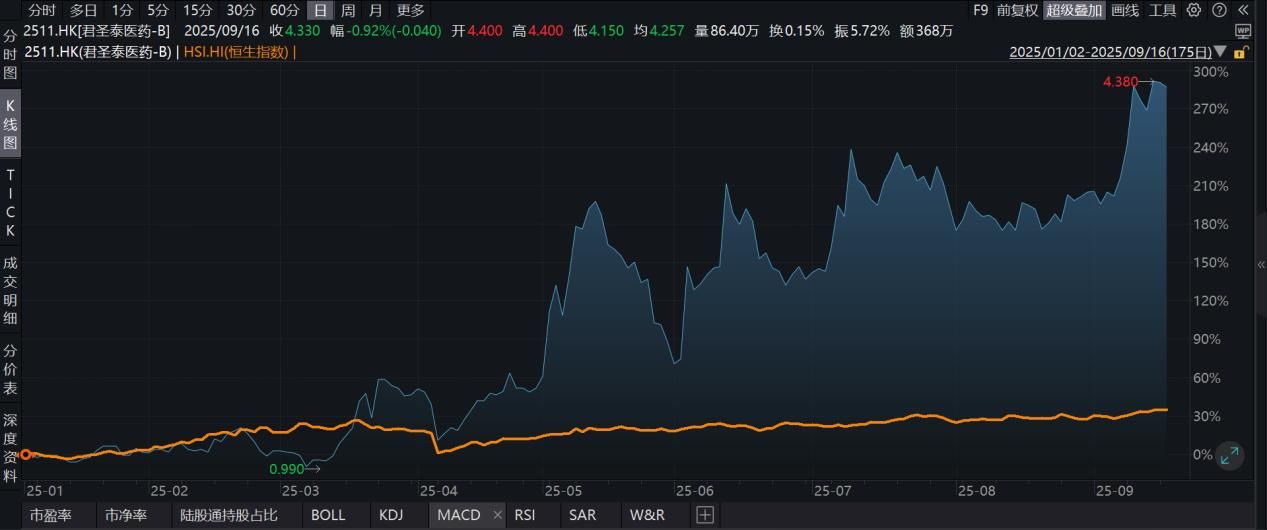The image size is (1267, 530).
Task: Select the 日 daily period
Action: [x=320, y=10]
